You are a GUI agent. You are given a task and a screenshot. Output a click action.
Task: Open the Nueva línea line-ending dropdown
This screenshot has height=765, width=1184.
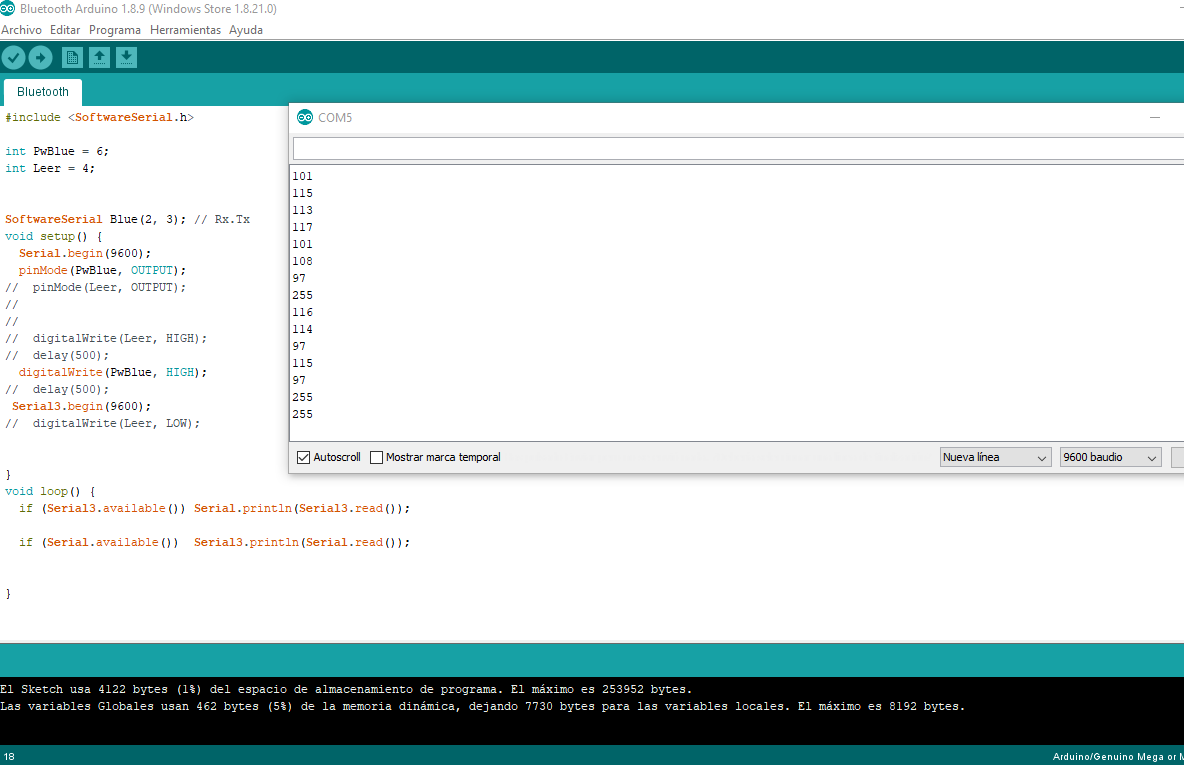[995, 458]
